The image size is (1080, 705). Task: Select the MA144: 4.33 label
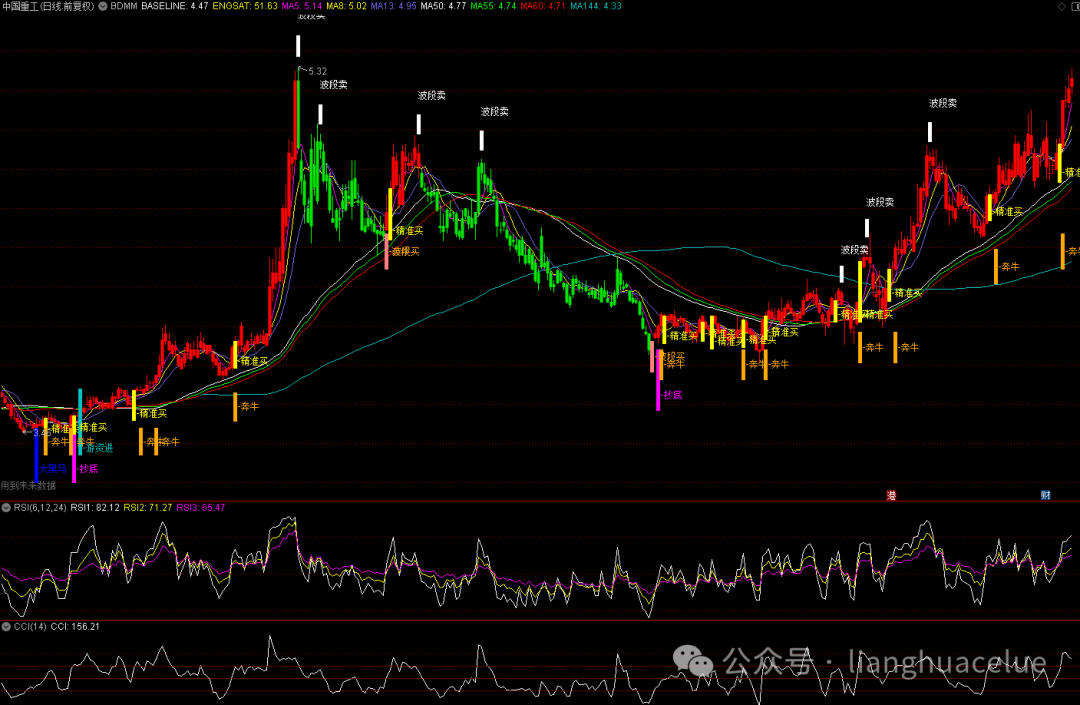coord(596,6)
